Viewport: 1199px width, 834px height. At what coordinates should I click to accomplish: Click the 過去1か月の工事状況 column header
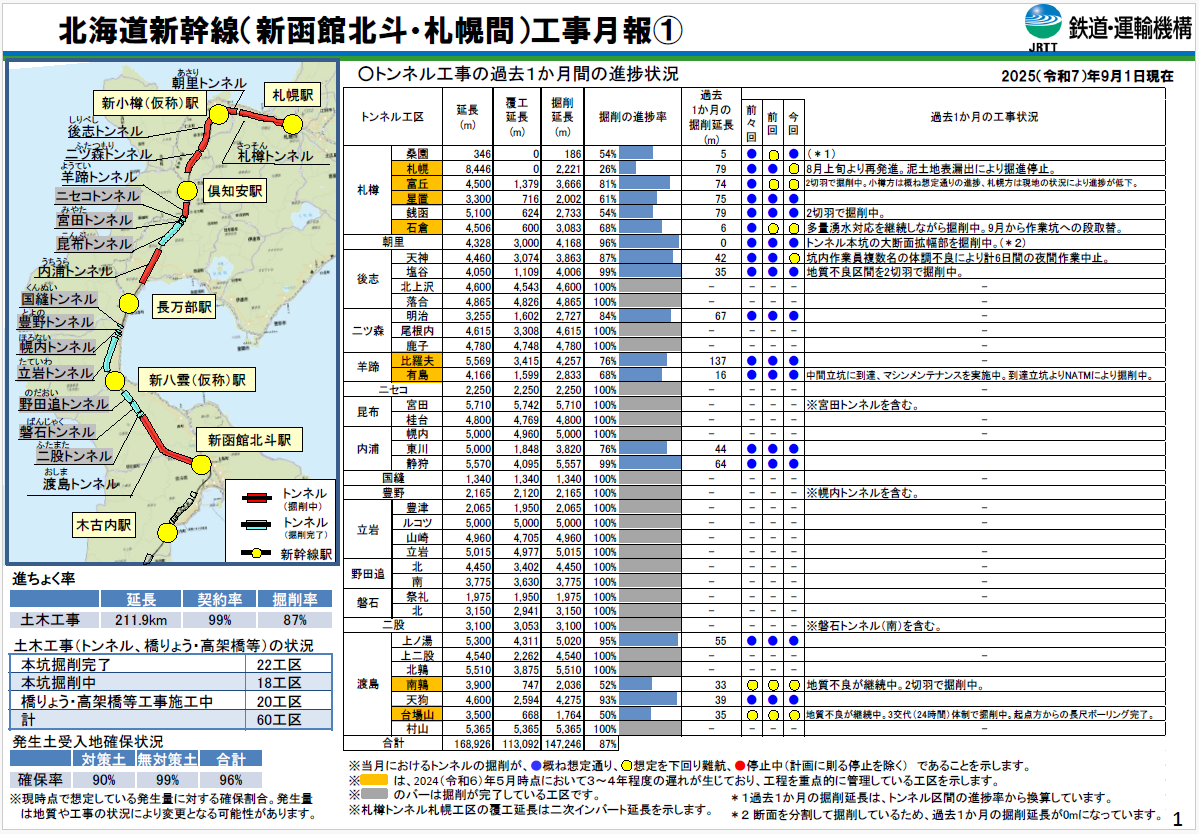(x=984, y=116)
